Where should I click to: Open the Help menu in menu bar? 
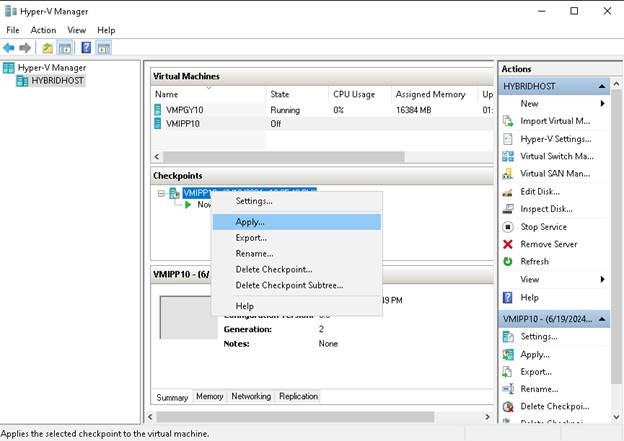point(106,30)
